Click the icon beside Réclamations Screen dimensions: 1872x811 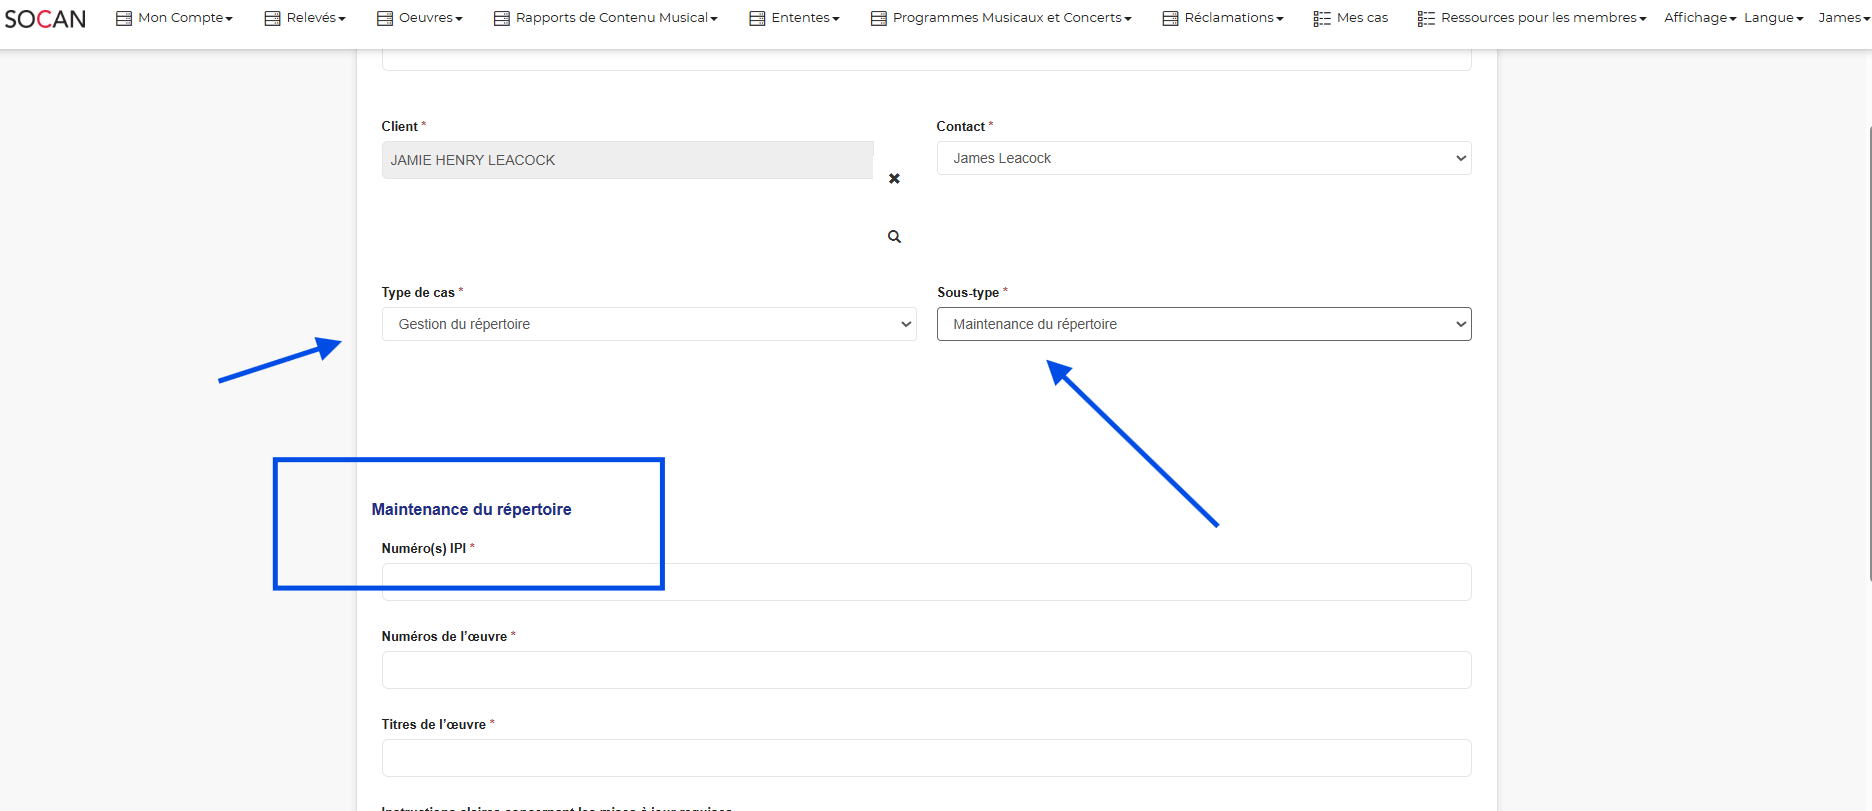point(1170,18)
